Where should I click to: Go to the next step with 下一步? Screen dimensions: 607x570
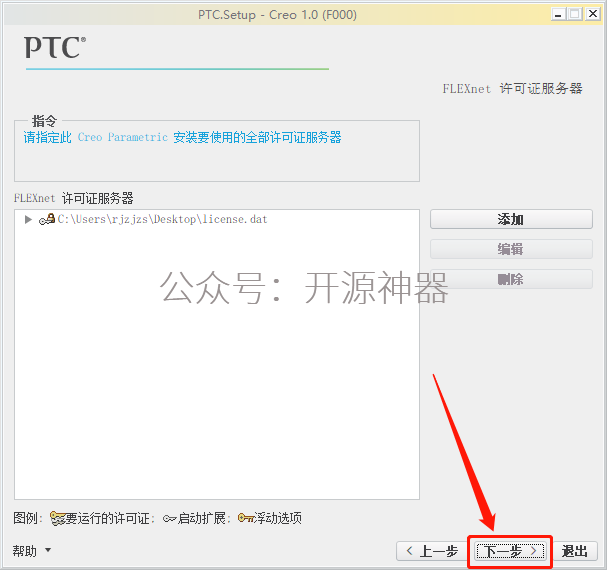510,551
